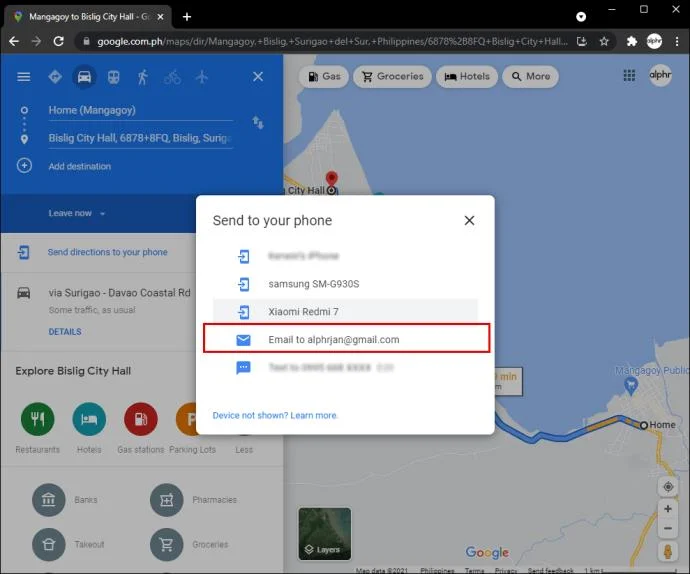Click the Add destination field

[x=80, y=166]
